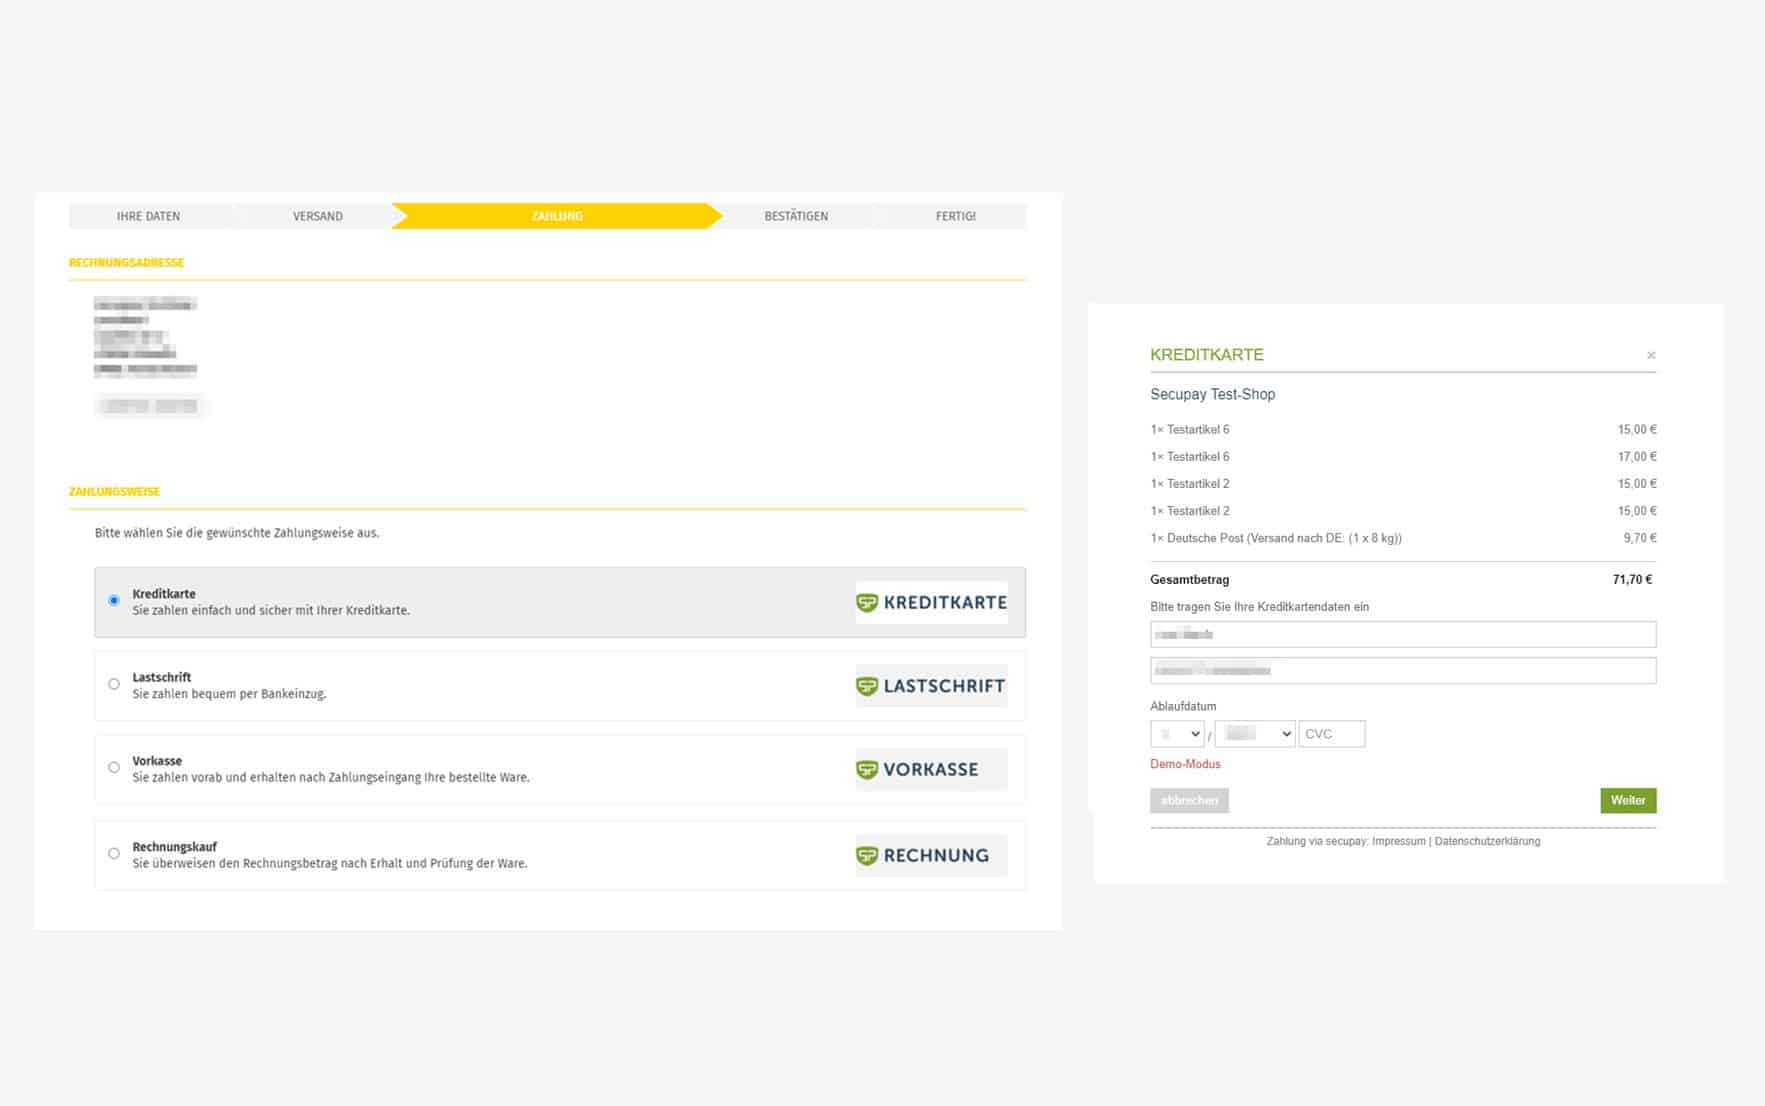Click the secupay RECHNUNG logo icon

pyautogui.click(x=930, y=855)
